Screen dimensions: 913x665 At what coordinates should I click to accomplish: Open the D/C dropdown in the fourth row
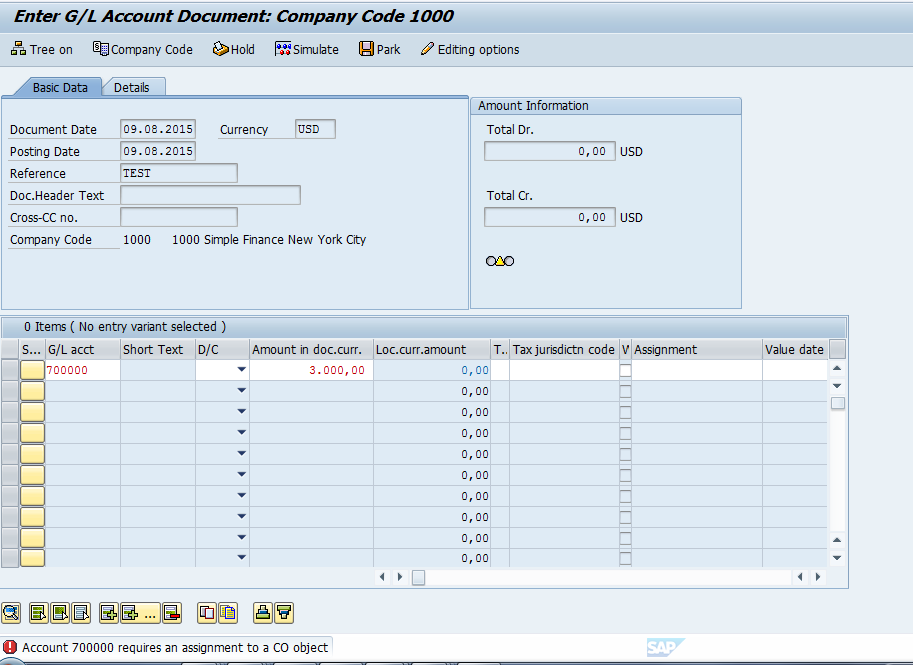[242, 433]
